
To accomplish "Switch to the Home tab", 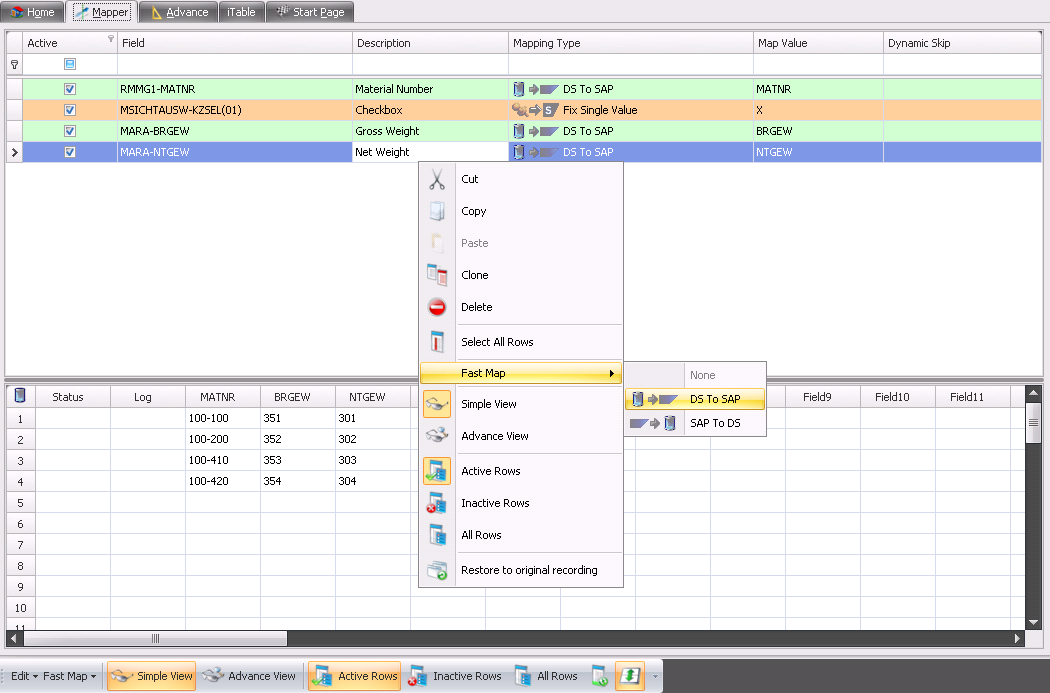I will (x=33, y=12).
